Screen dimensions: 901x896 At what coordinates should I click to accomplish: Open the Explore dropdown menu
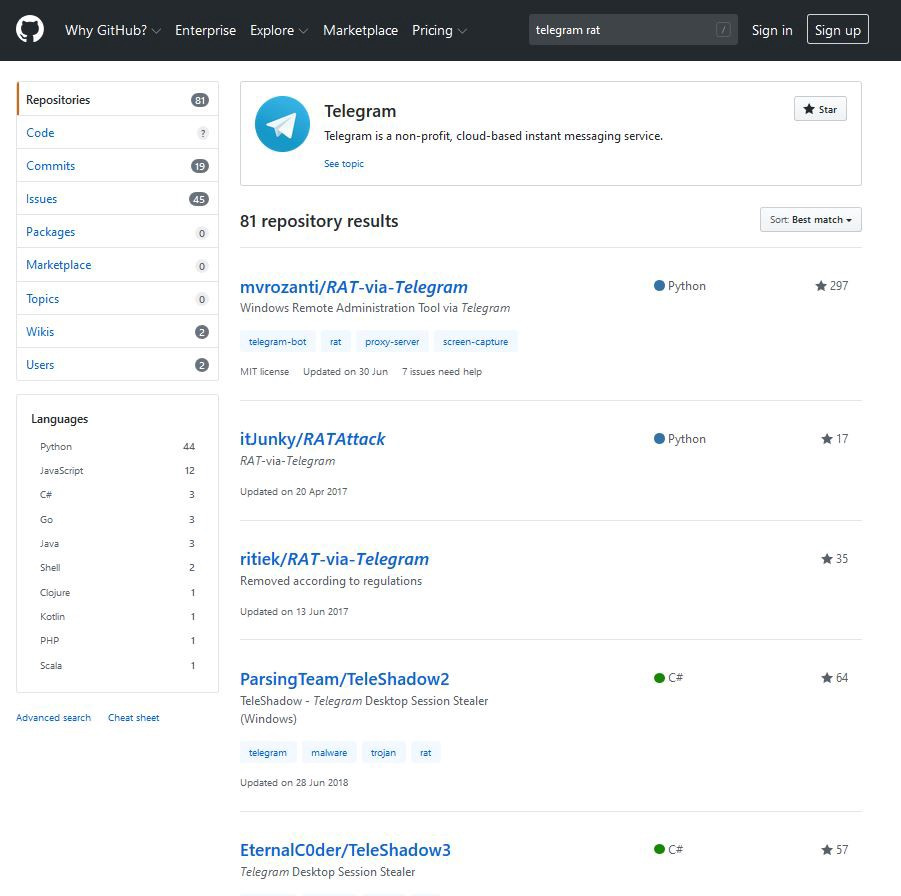279,30
